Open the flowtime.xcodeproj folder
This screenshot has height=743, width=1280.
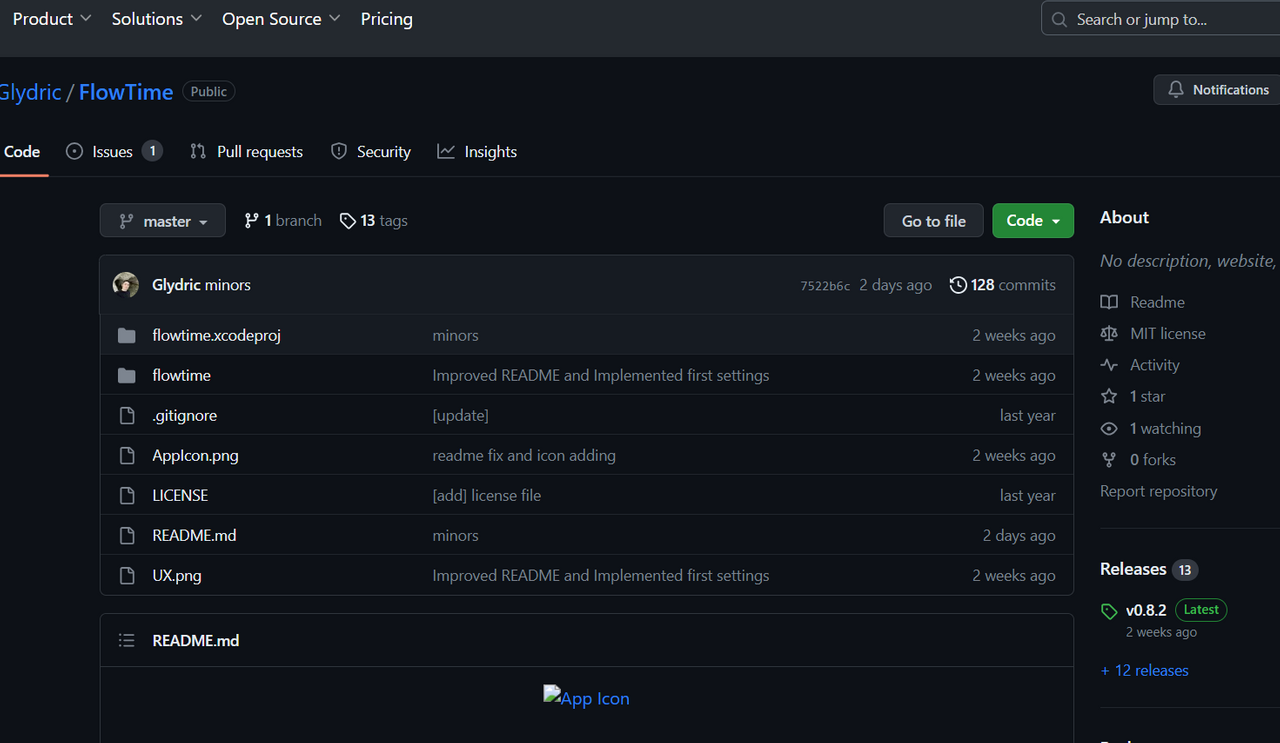(x=216, y=336)
